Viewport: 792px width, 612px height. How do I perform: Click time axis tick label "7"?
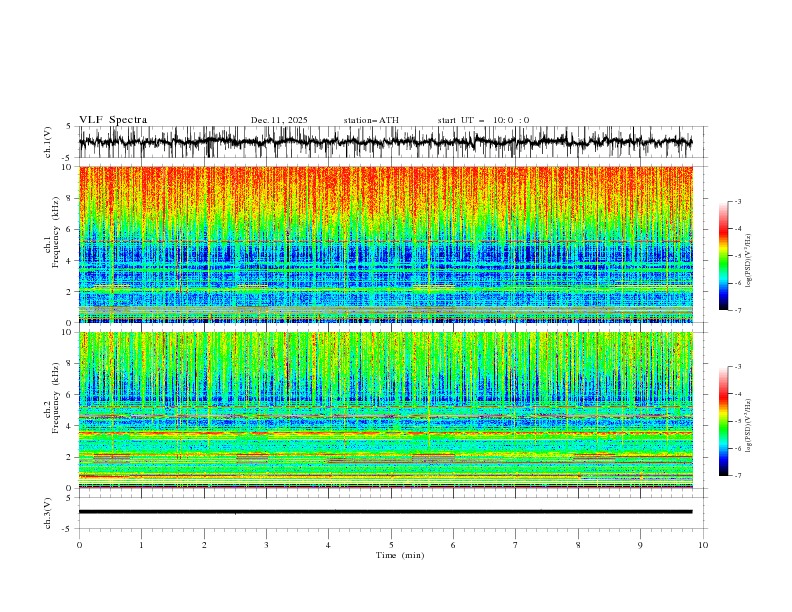(x=516, y=545)
